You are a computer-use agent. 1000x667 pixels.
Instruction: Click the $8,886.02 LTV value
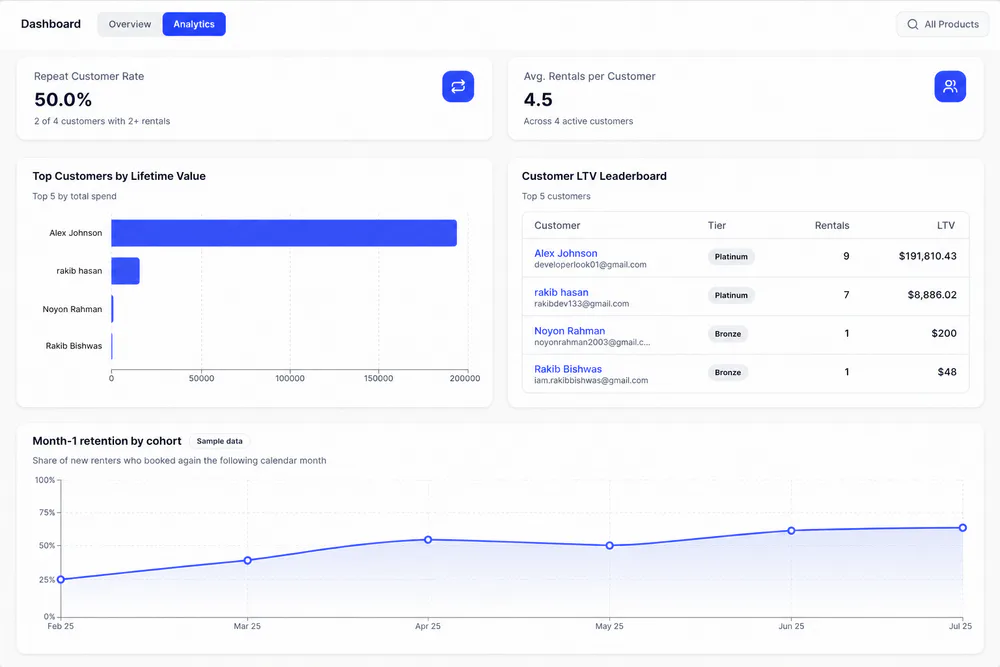tap(932, 295)
